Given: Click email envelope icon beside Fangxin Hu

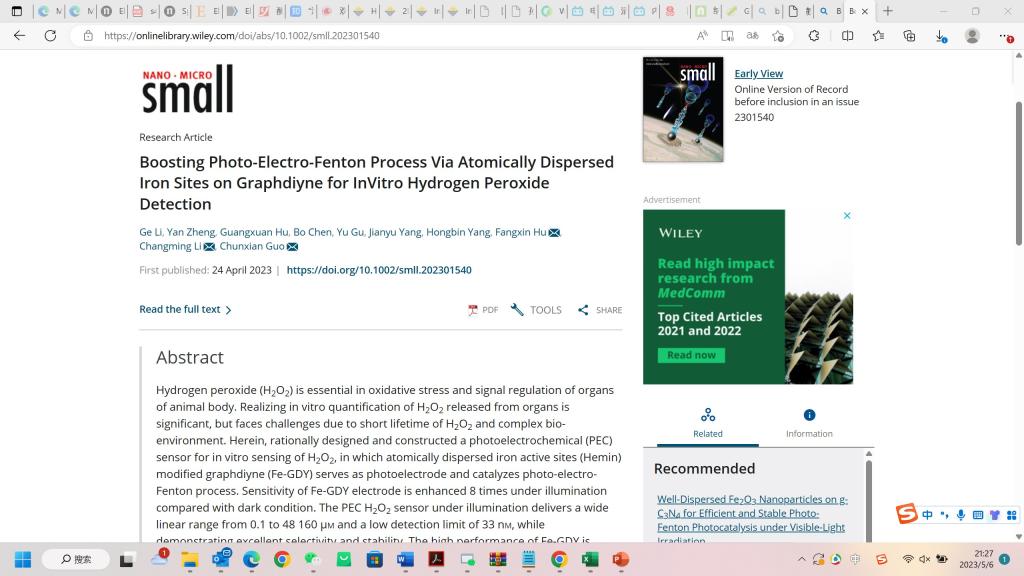Looking at the screenshot, I should (554, 232).
